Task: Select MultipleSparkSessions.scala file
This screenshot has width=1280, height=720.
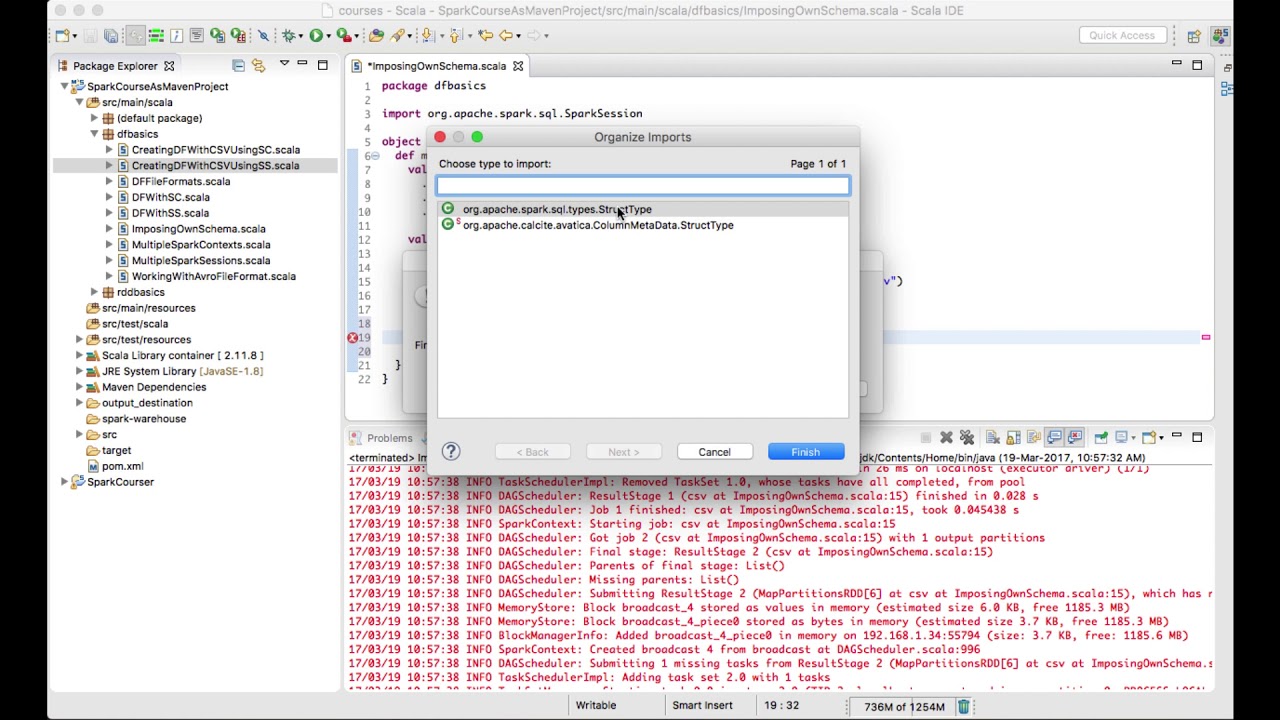Action: point(201,261)
